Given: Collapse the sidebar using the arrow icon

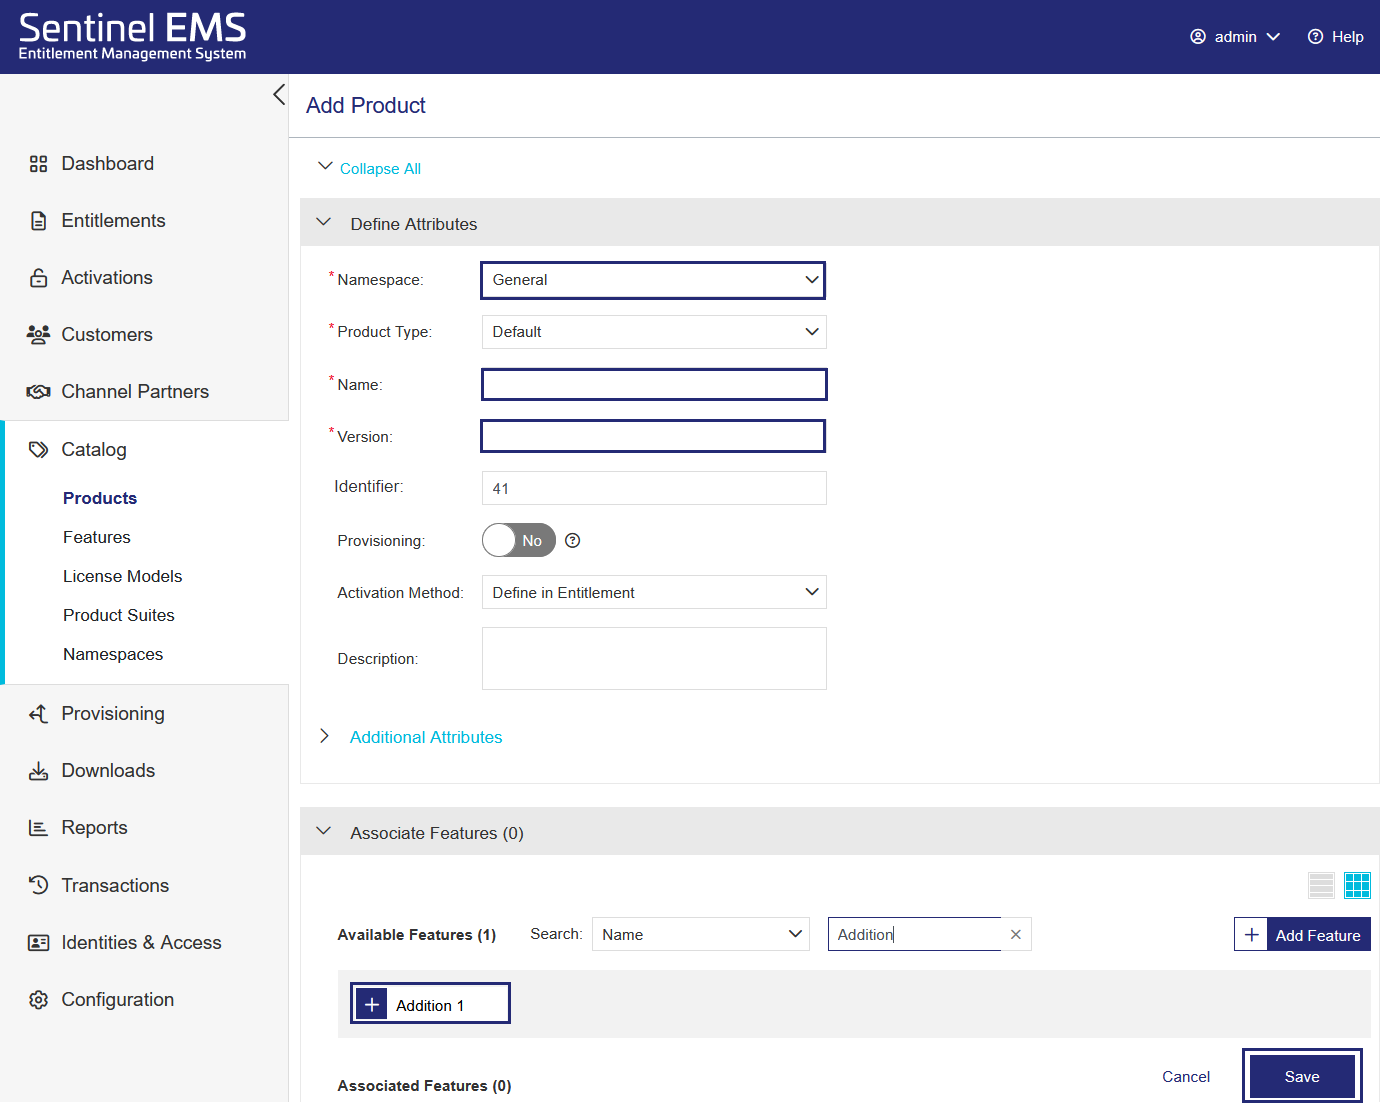Looking at the screenshot, I should coord(279,95).
